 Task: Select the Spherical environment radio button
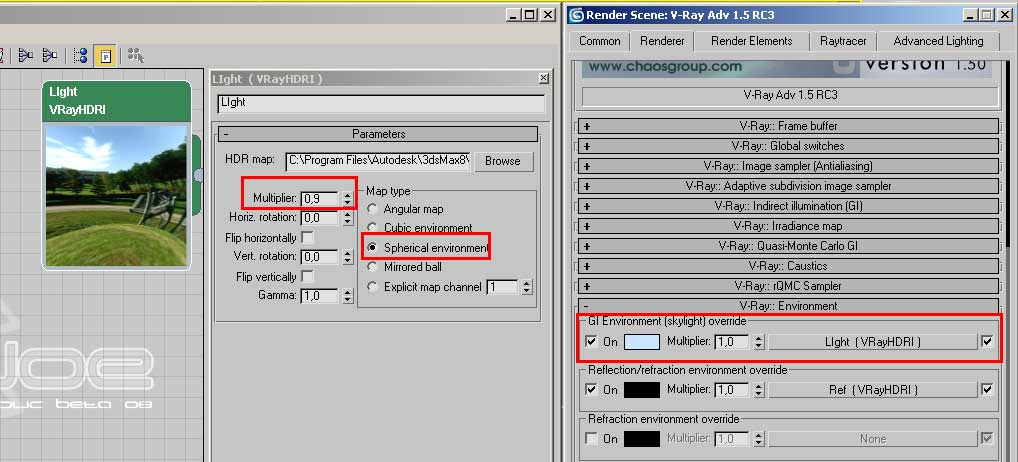point(373,247)
